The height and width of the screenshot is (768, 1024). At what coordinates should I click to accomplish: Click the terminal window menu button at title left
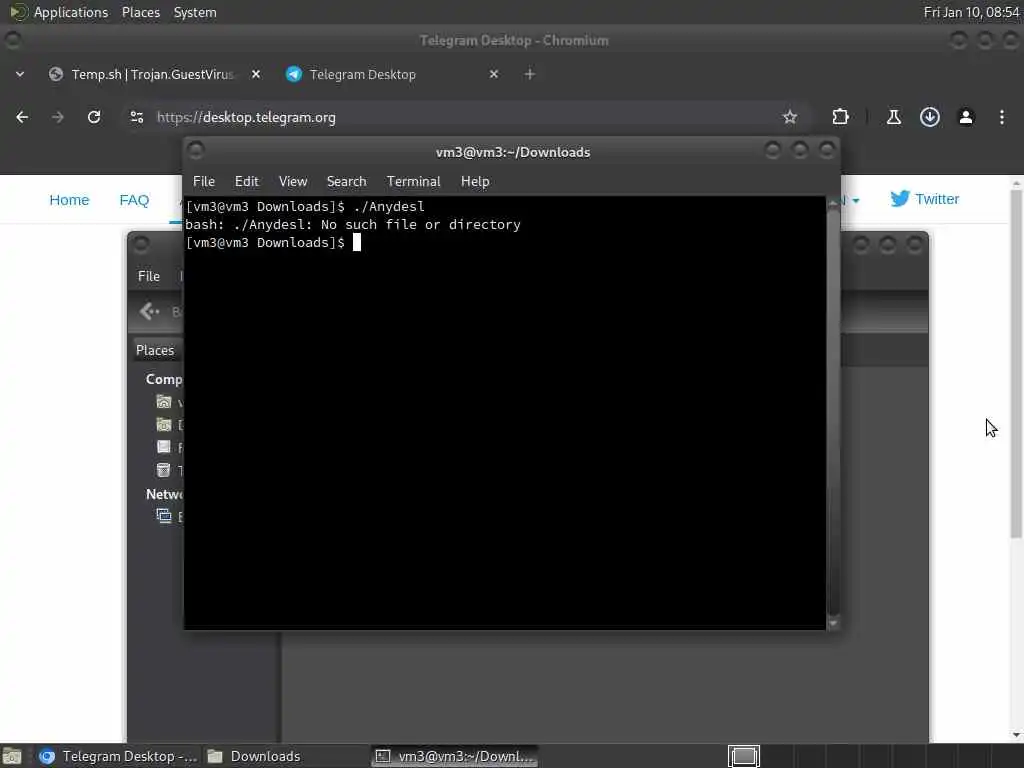tap(195, 151)
